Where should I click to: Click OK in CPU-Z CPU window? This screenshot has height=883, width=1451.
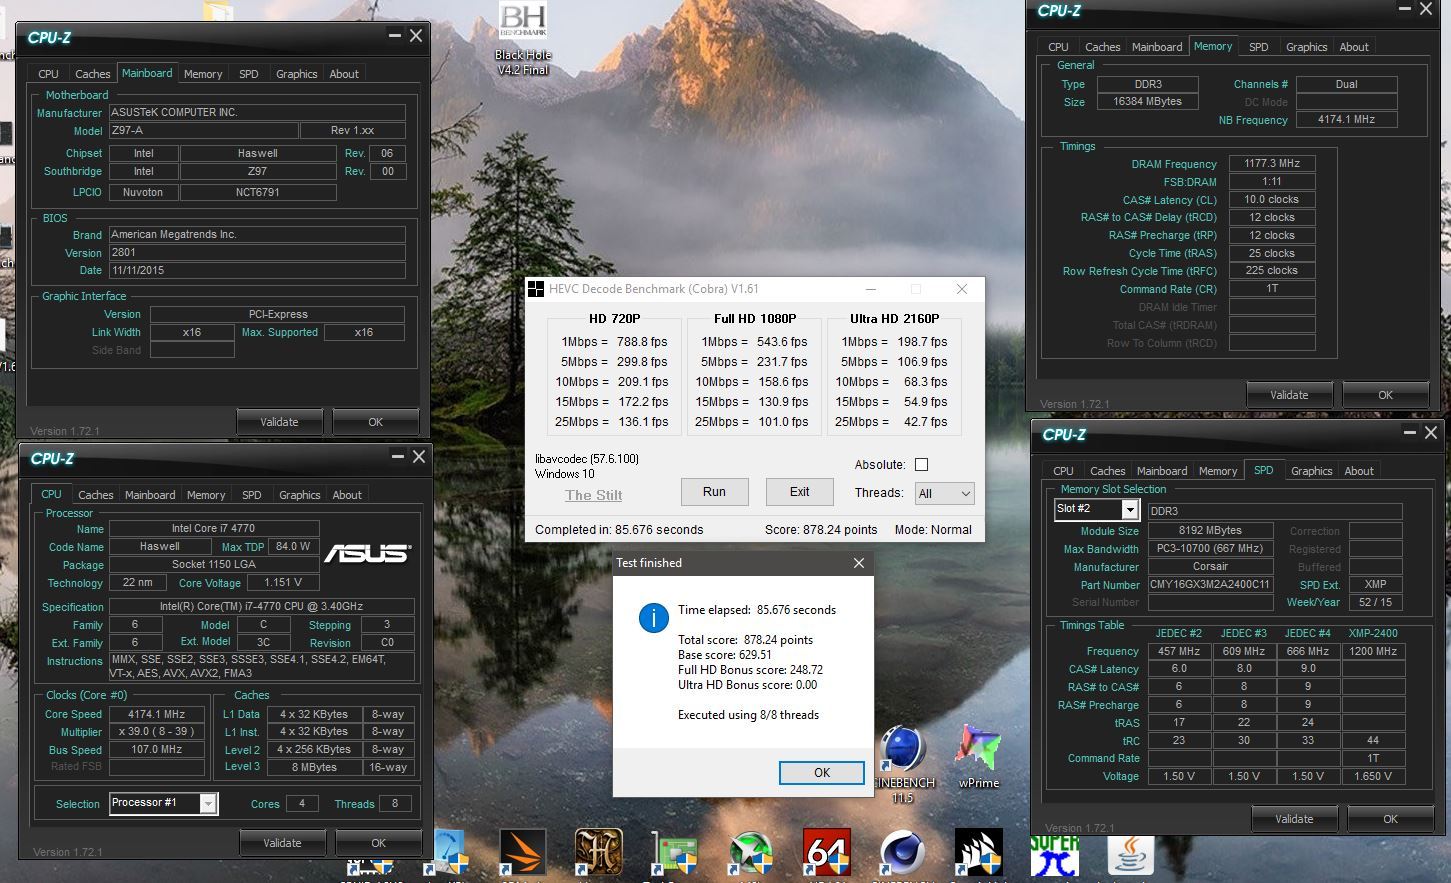(378, 843)
